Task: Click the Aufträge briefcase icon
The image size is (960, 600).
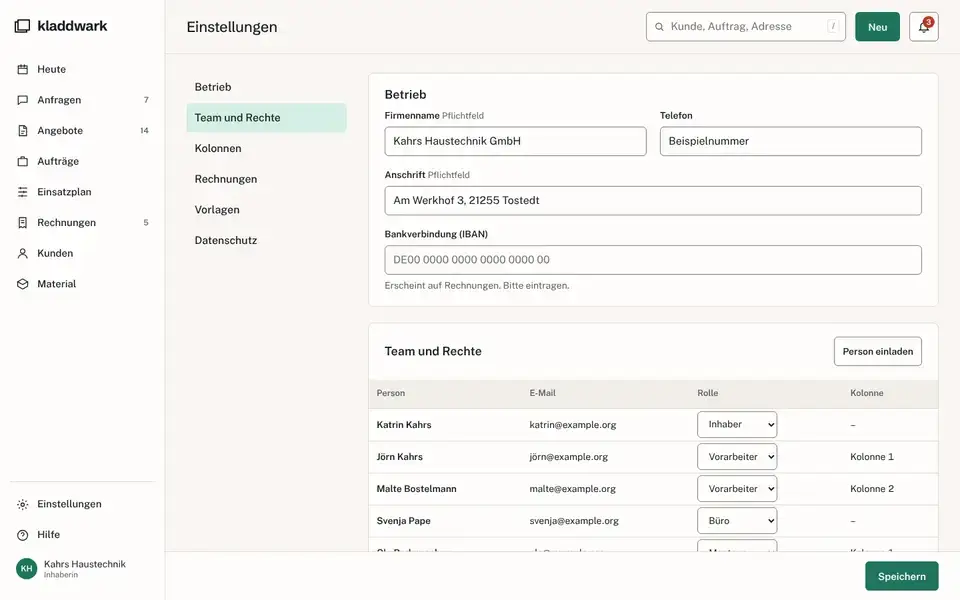Action: (23, 161)
